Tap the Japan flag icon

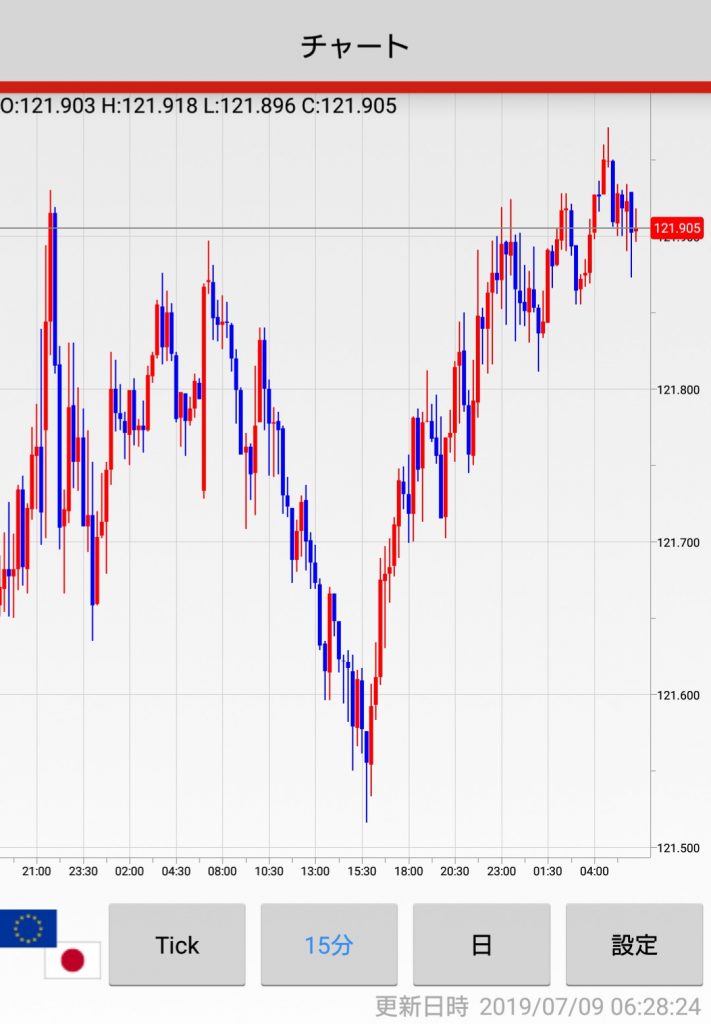point(72,961)
